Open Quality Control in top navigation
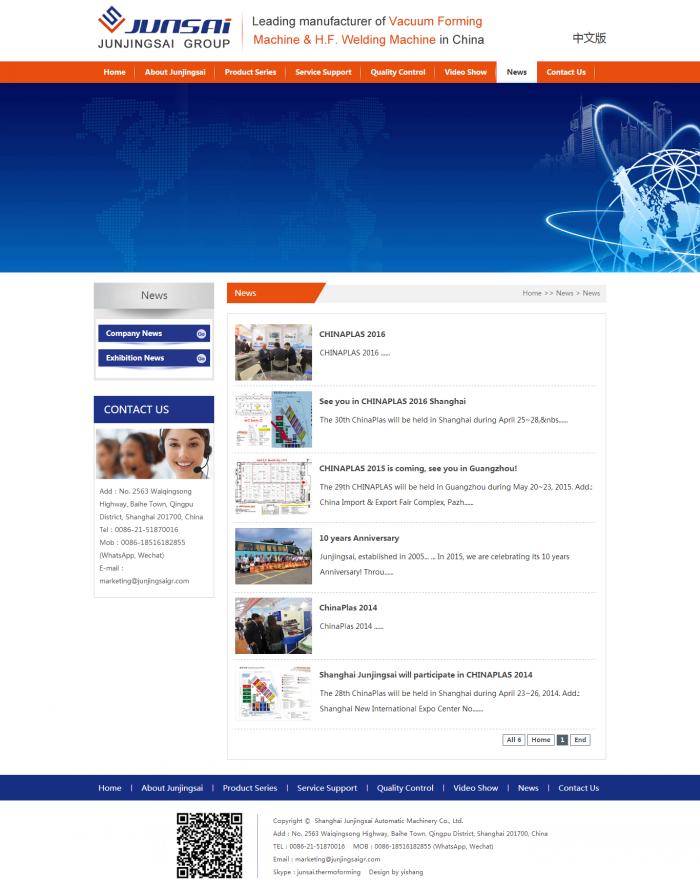 397,72
